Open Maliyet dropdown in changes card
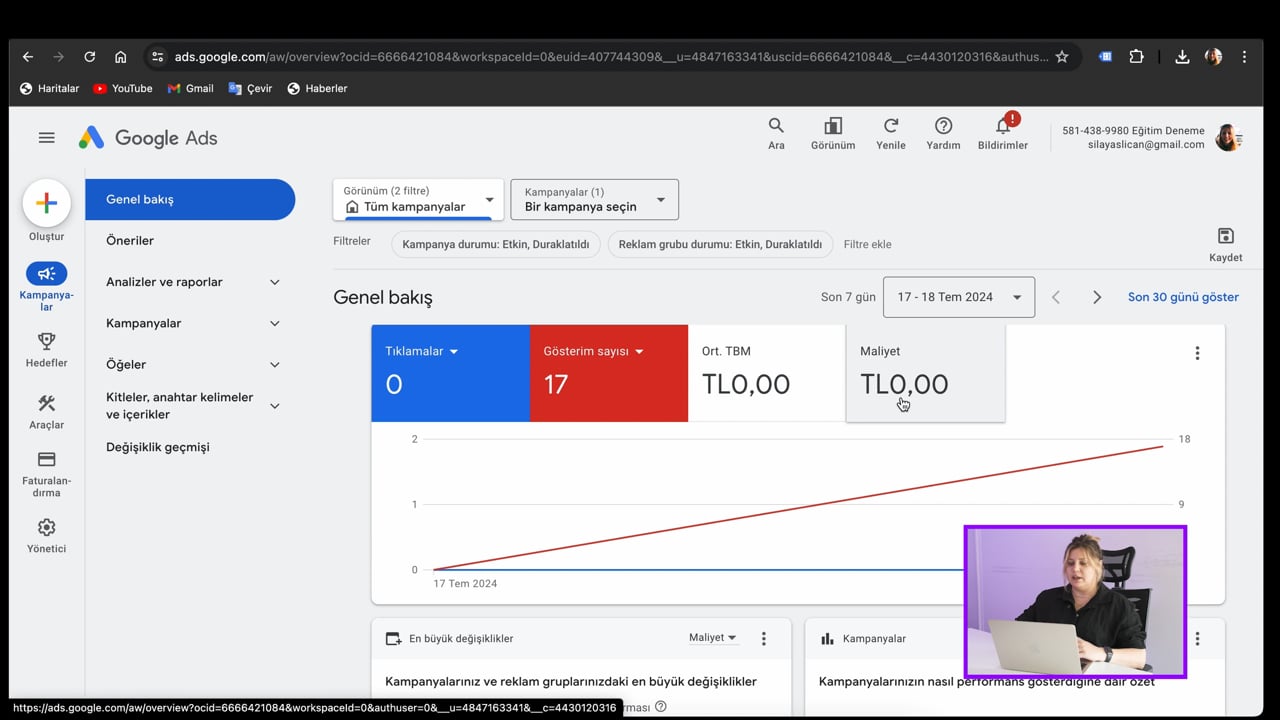 click(x=712, y=638)
